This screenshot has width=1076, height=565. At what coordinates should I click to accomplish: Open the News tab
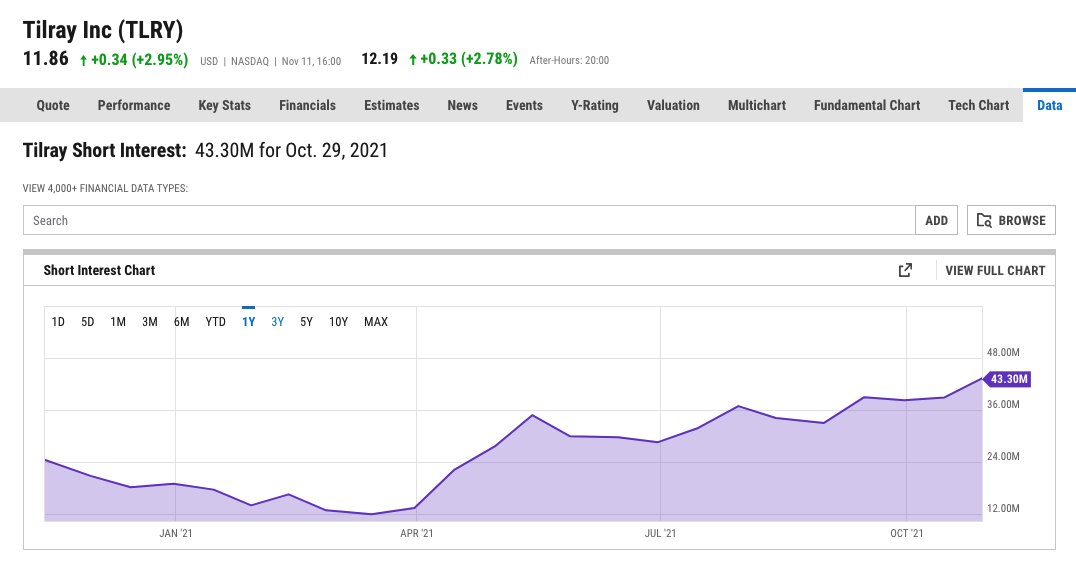point(463,105)
